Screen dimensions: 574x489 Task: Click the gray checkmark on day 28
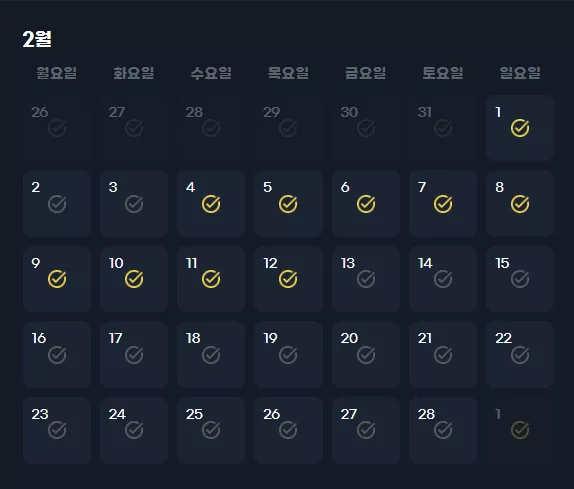[443, 430]
